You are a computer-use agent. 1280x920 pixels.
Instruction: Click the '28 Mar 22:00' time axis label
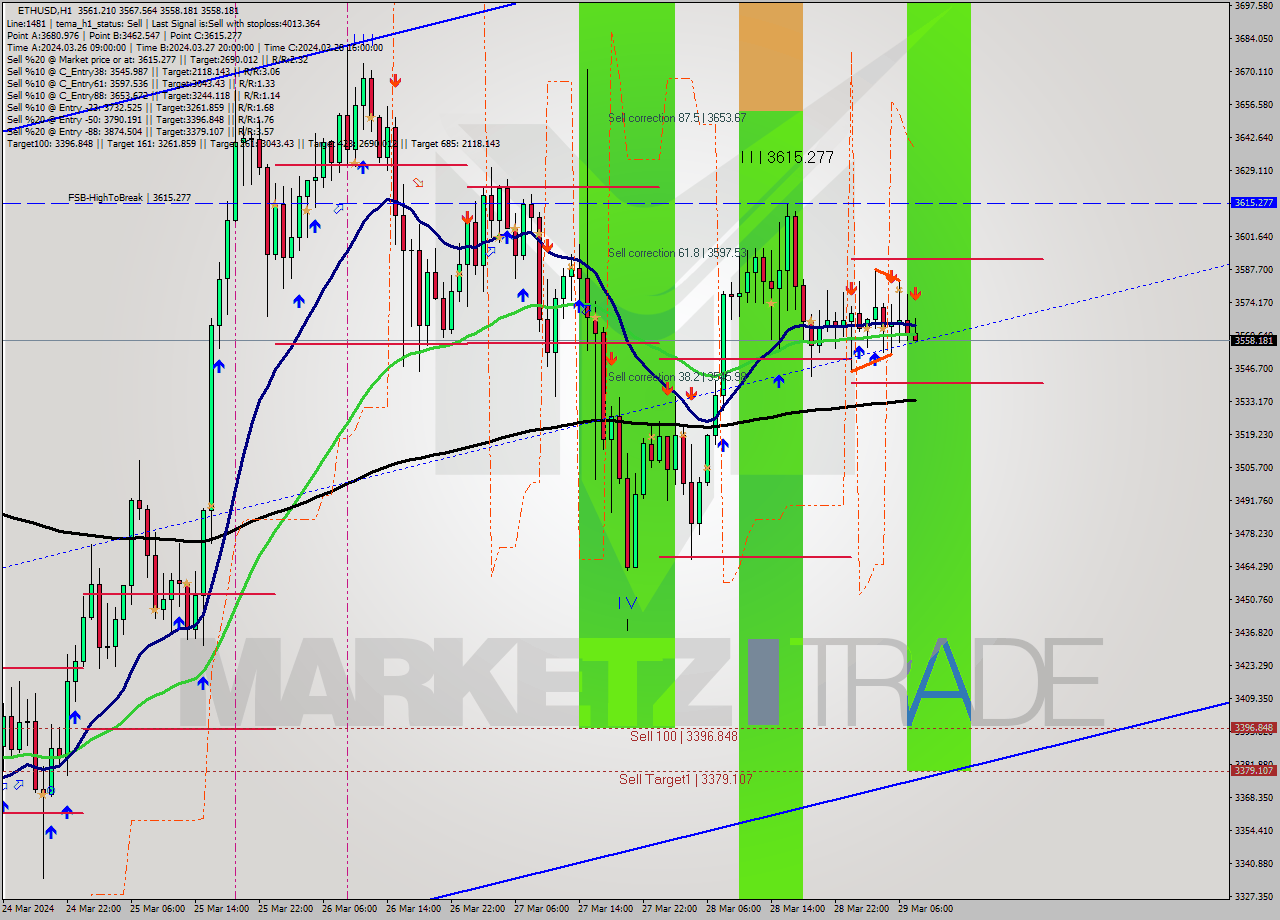coord(861,909)
